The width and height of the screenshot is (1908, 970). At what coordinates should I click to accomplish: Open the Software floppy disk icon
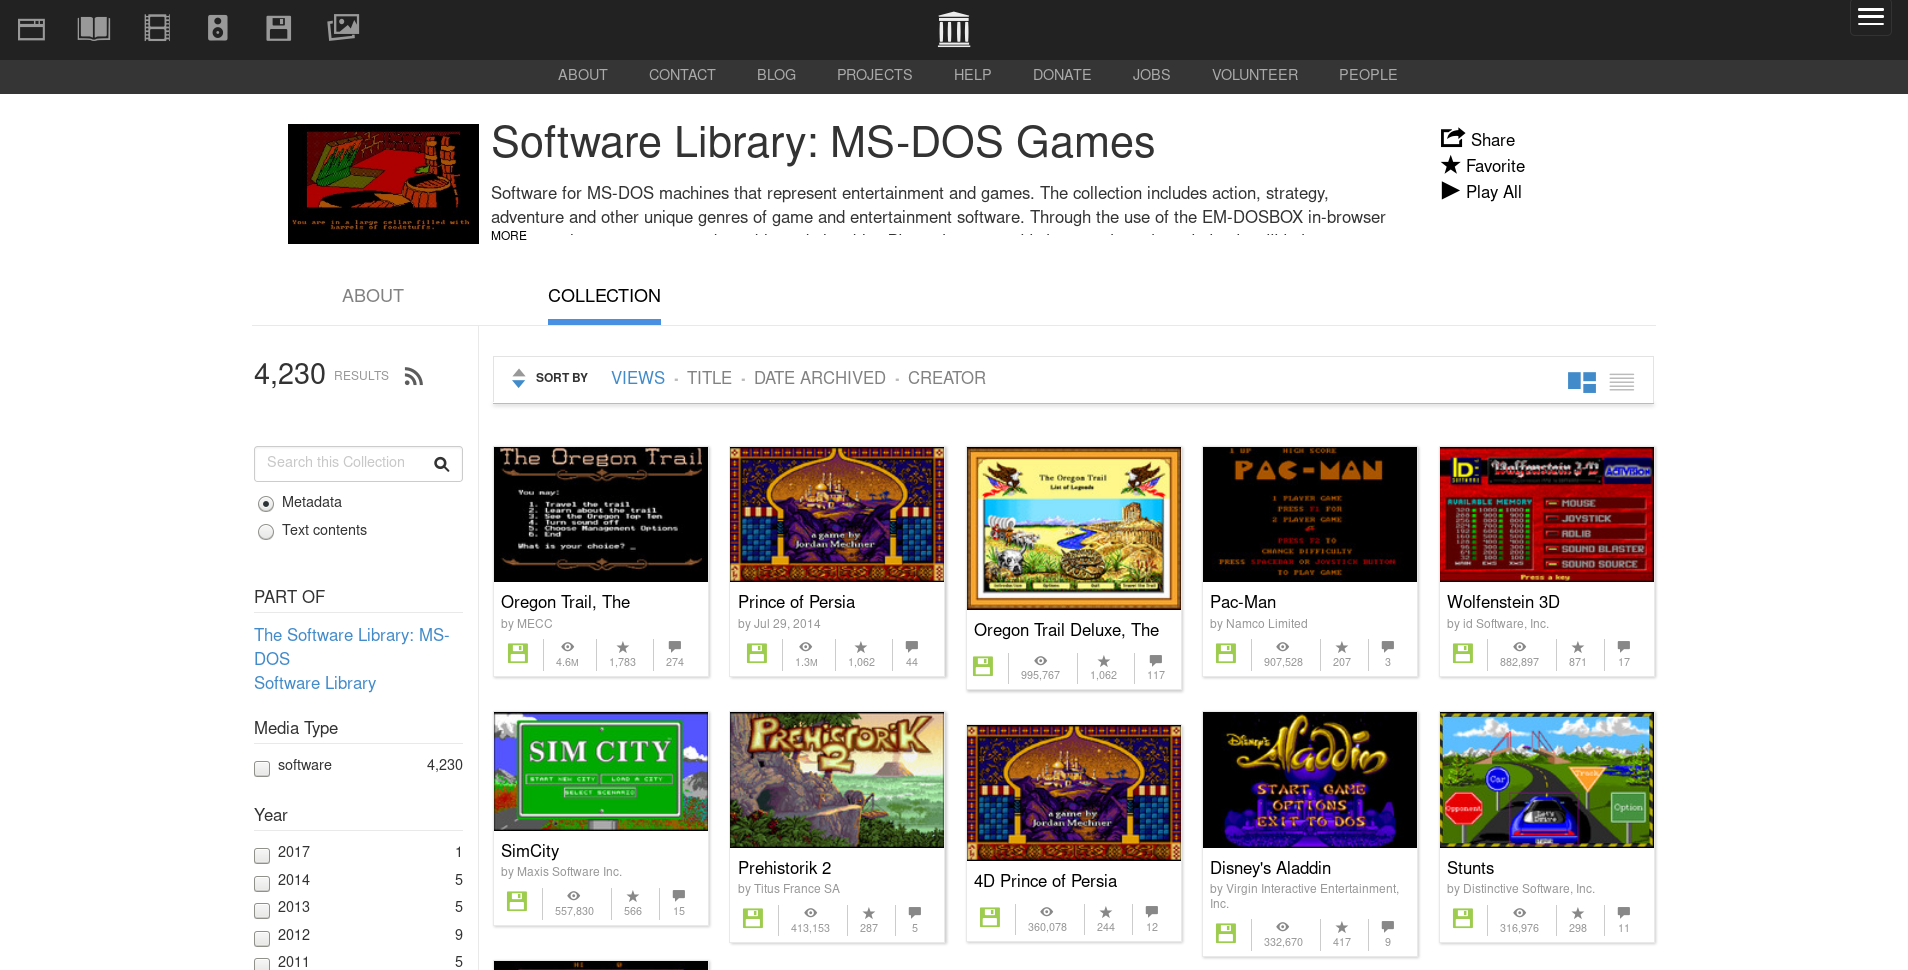pyautogui.click(x=279, y=29)
